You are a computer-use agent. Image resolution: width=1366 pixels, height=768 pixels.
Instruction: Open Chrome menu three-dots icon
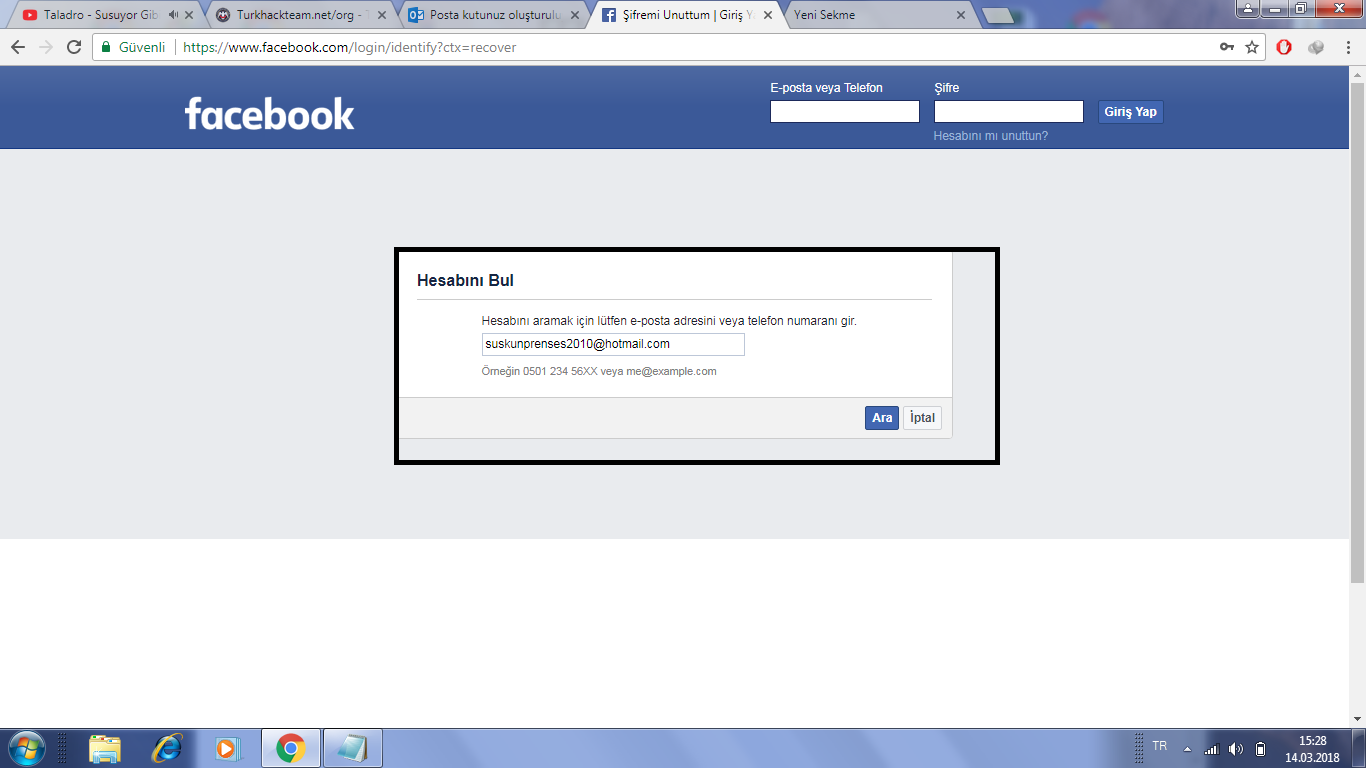pos(1346,47)
